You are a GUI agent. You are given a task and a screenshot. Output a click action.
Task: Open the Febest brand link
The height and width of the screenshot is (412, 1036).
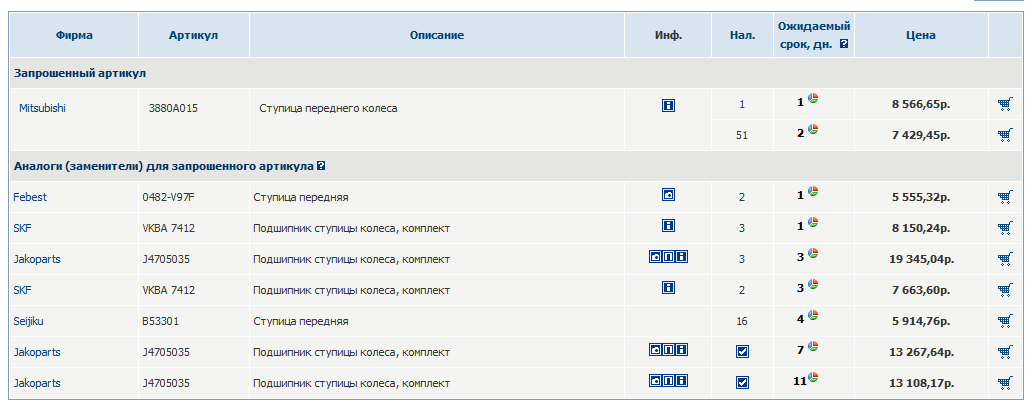pyautogui.click(x=30, y=197)
